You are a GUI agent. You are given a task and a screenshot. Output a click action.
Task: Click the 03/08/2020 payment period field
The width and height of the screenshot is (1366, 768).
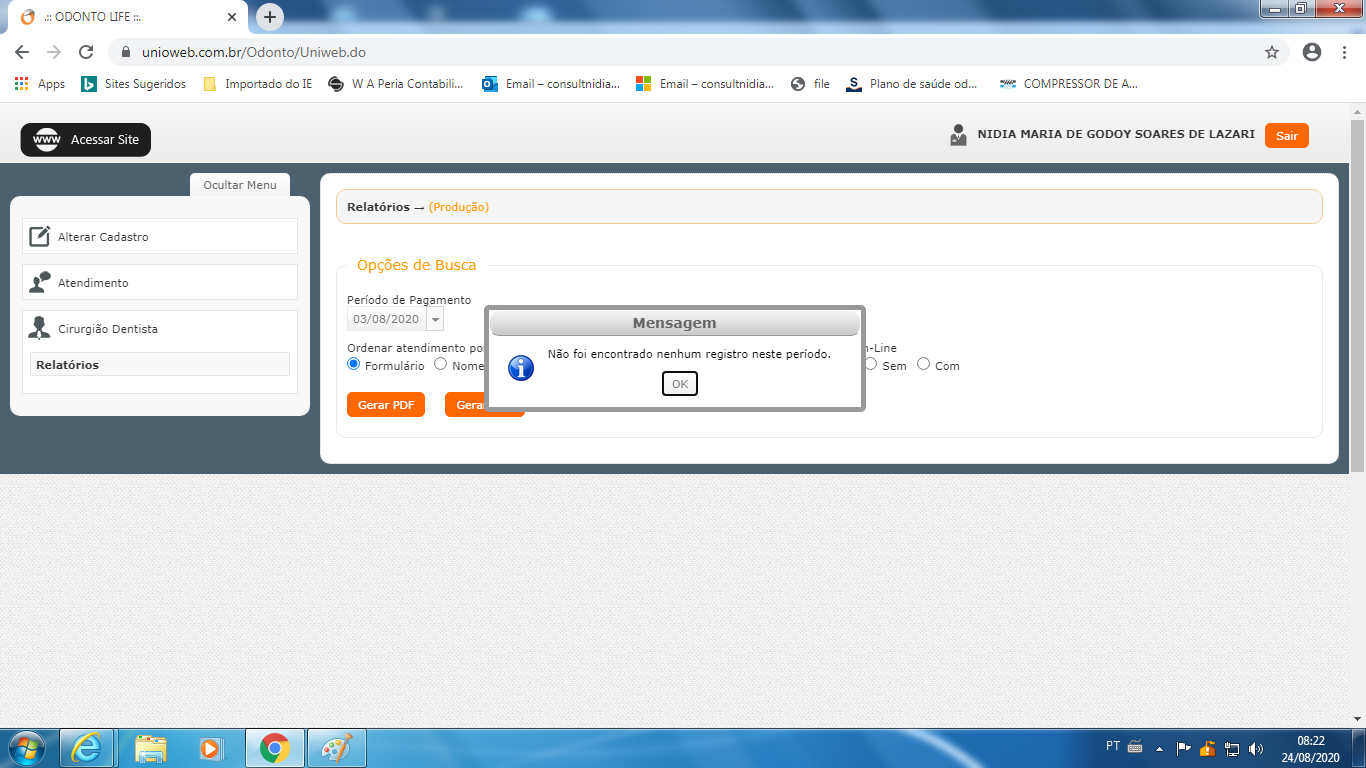(x=387, y=319)
